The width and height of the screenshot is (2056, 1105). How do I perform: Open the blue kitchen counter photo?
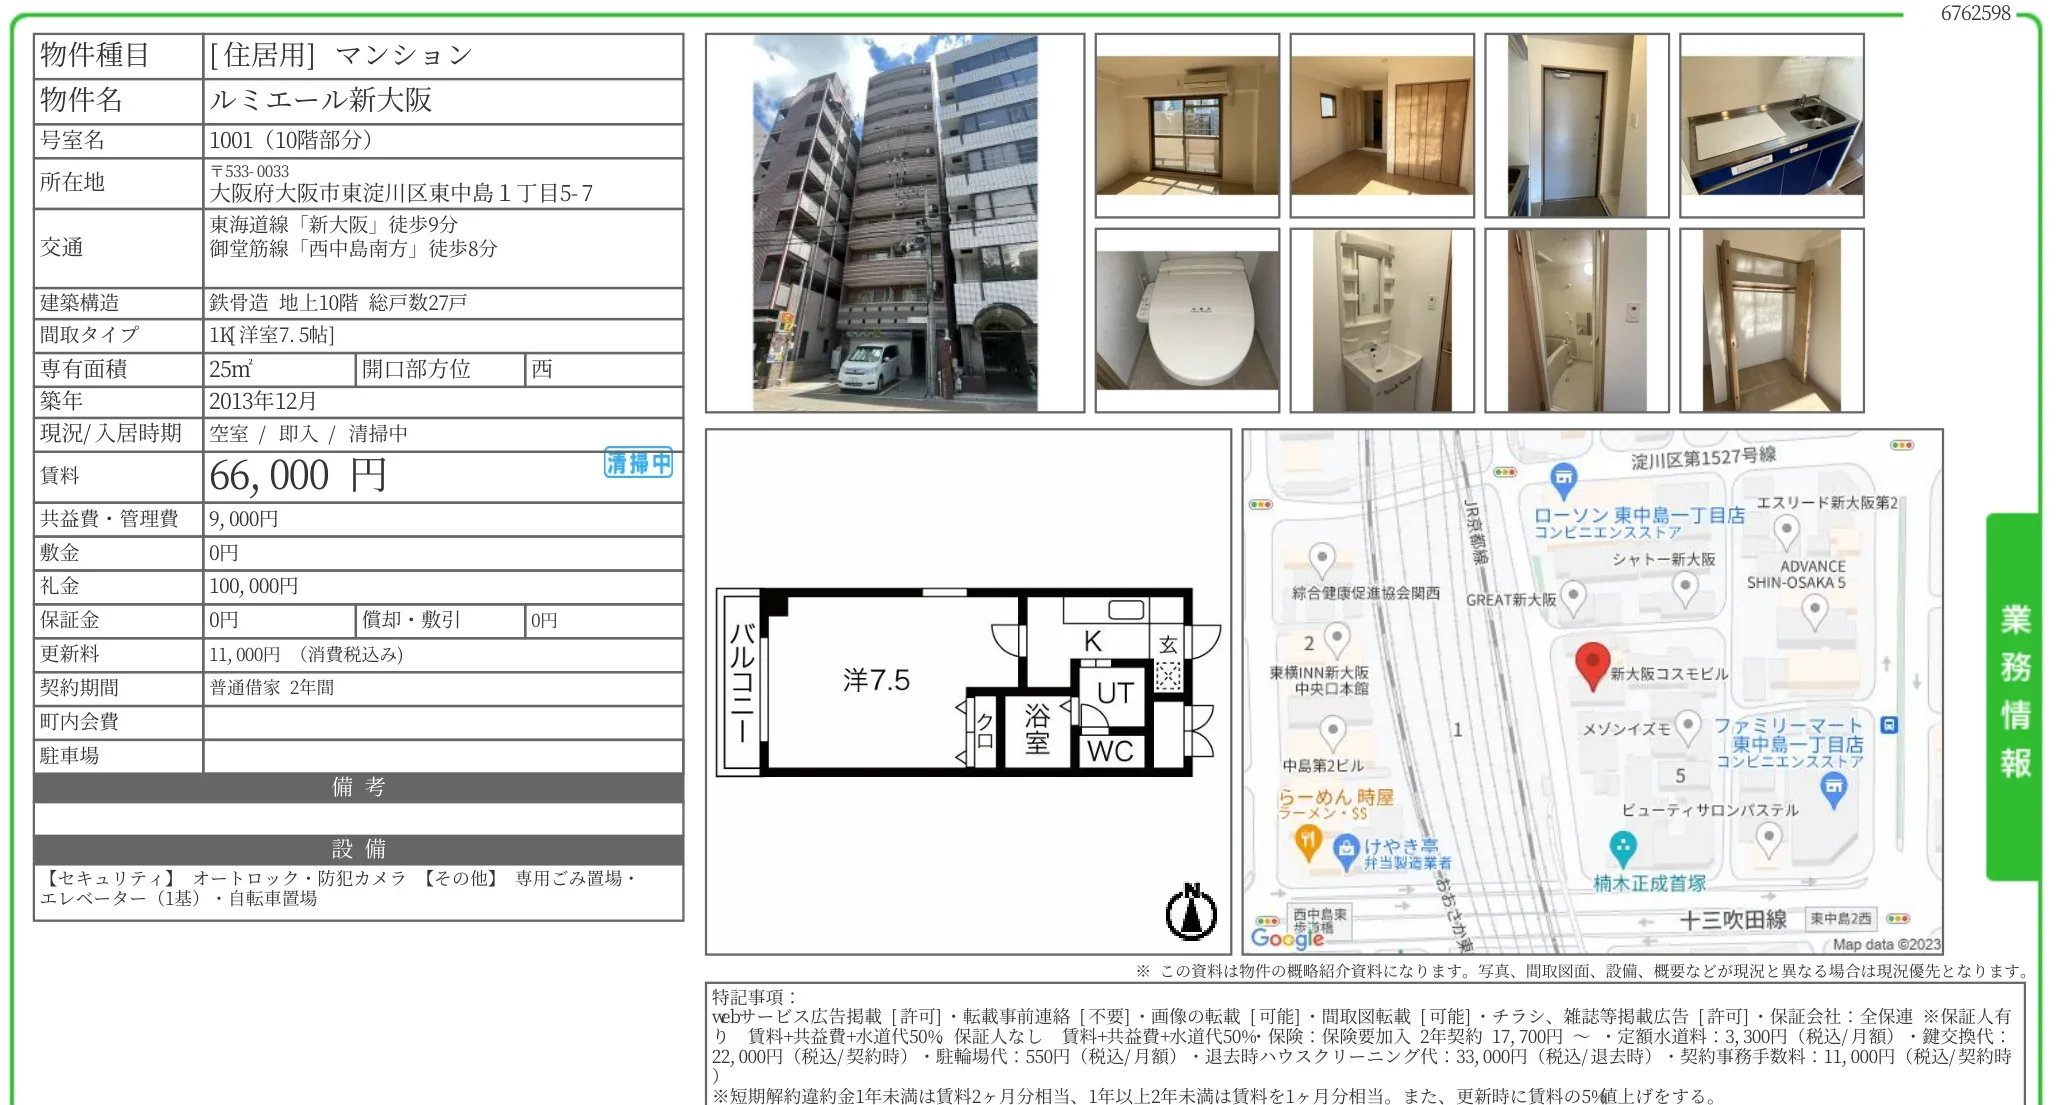pos(1771,125)
